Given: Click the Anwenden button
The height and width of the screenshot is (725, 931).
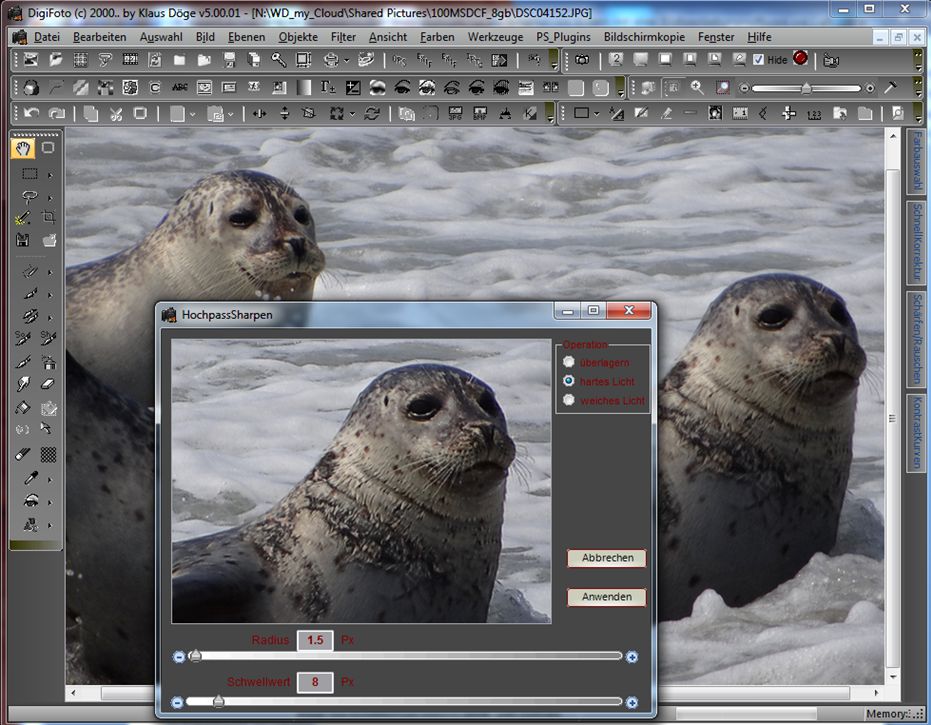Looking at the screenshot, I should pyautogui.click(x=606, y=597).
